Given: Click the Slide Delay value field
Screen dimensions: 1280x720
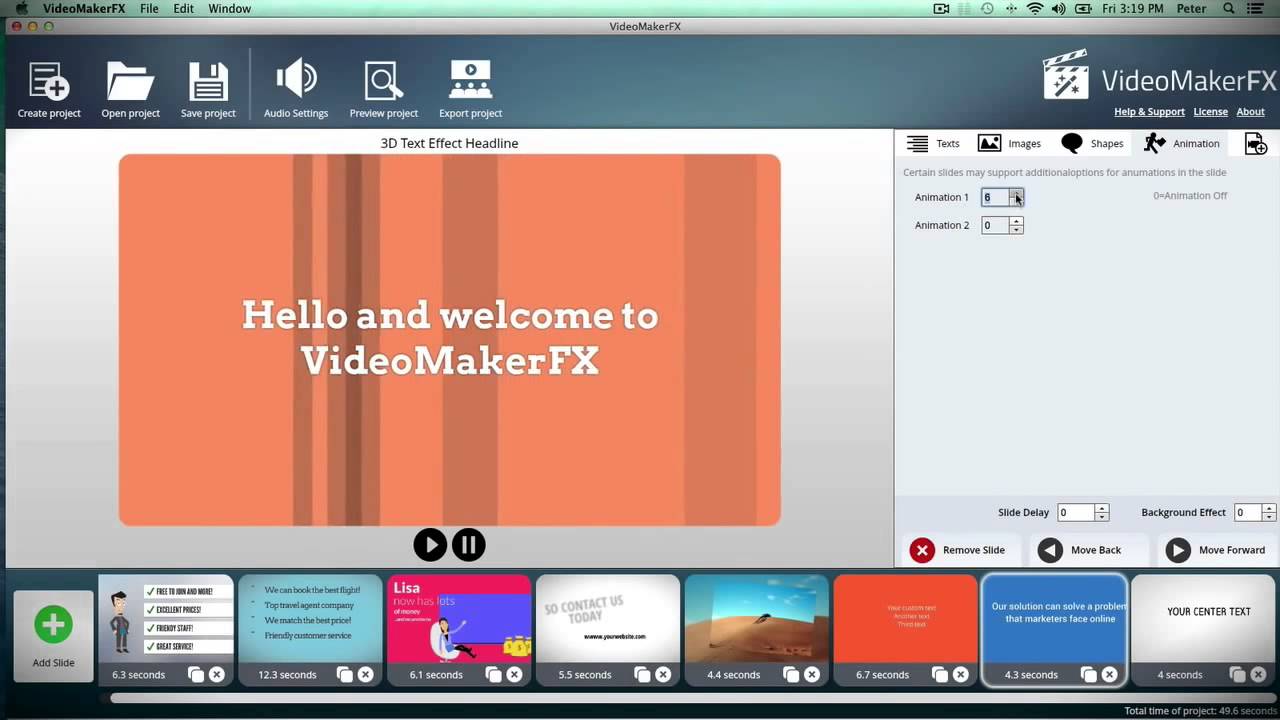Looking at the screenshot, I should 1076,512.
